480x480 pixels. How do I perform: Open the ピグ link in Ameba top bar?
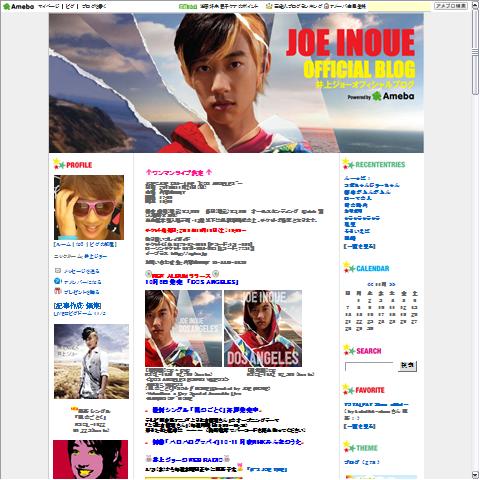(x=70, y=6)
